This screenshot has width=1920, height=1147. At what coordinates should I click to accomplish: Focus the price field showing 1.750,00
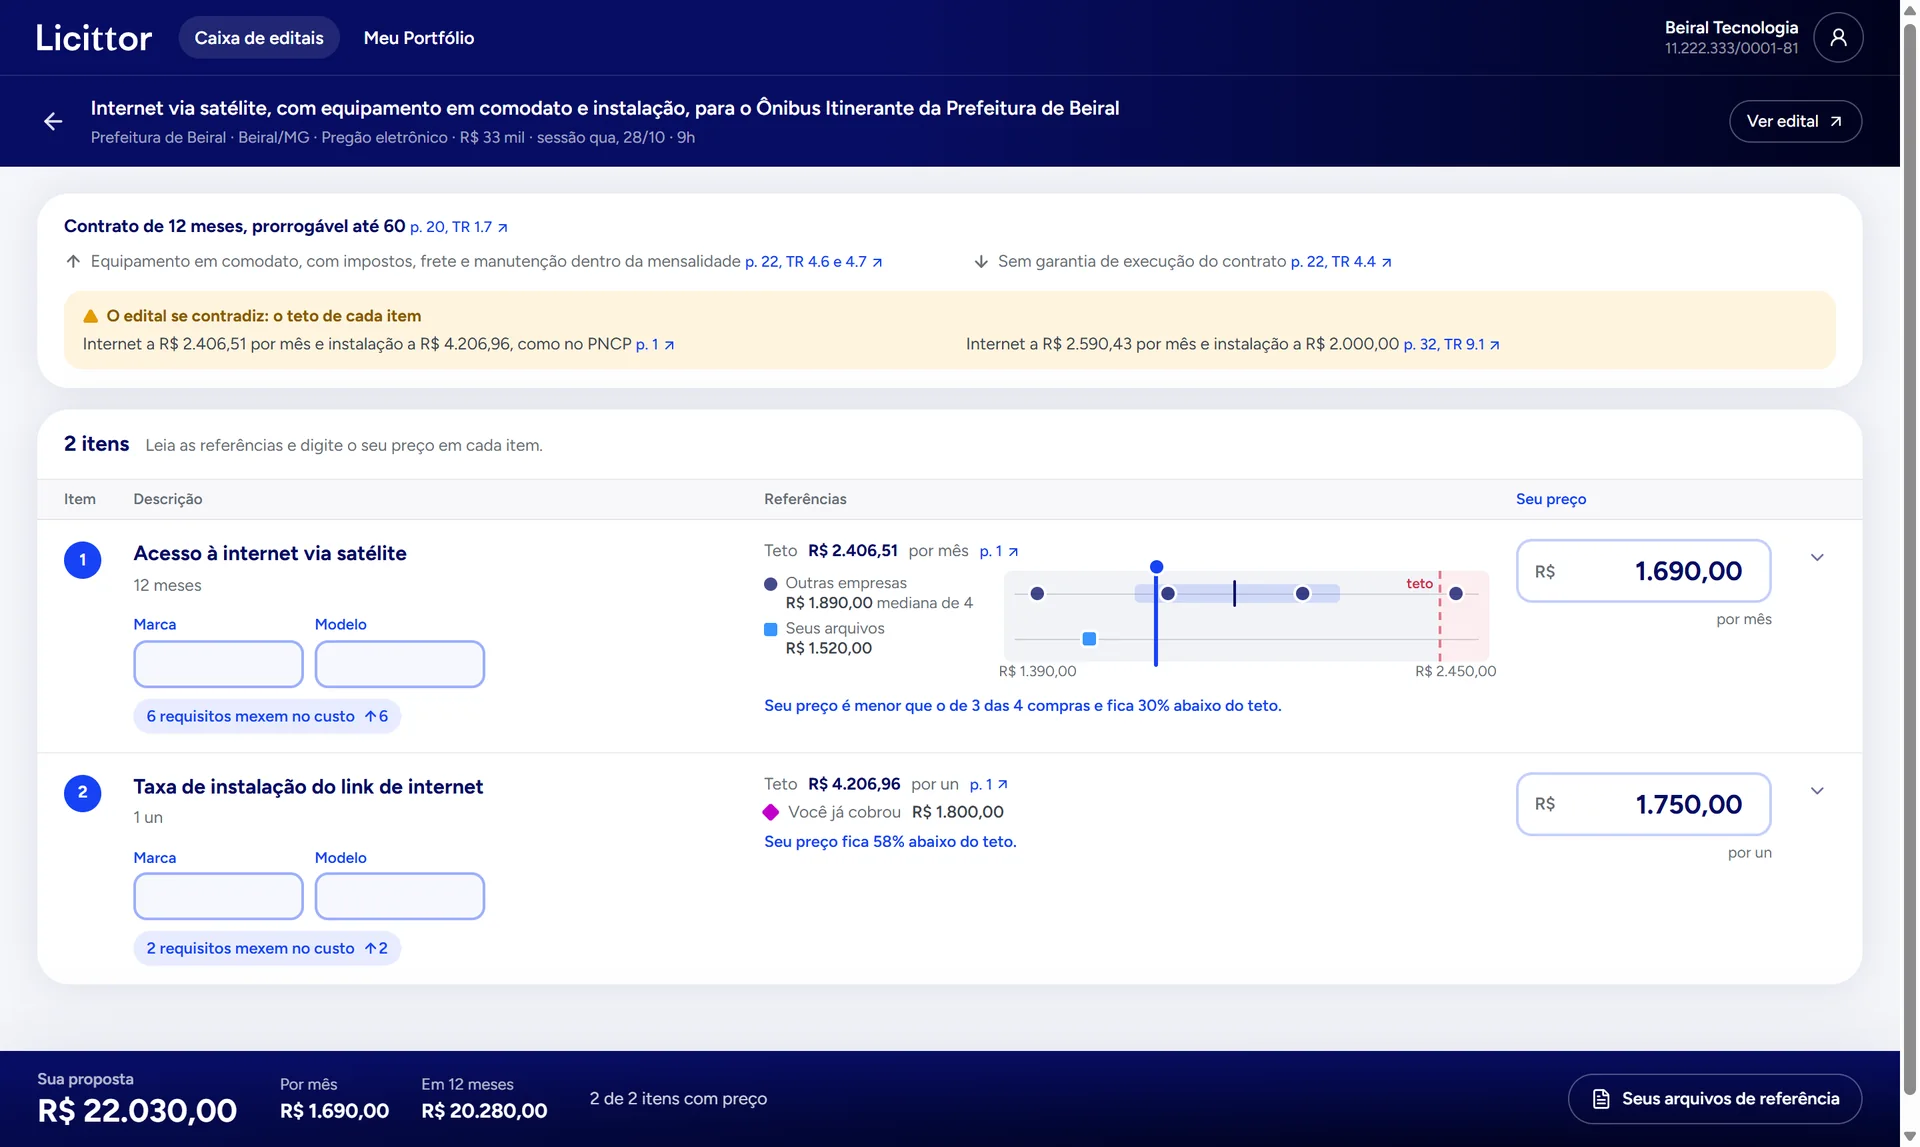[x=1643, y=804]
